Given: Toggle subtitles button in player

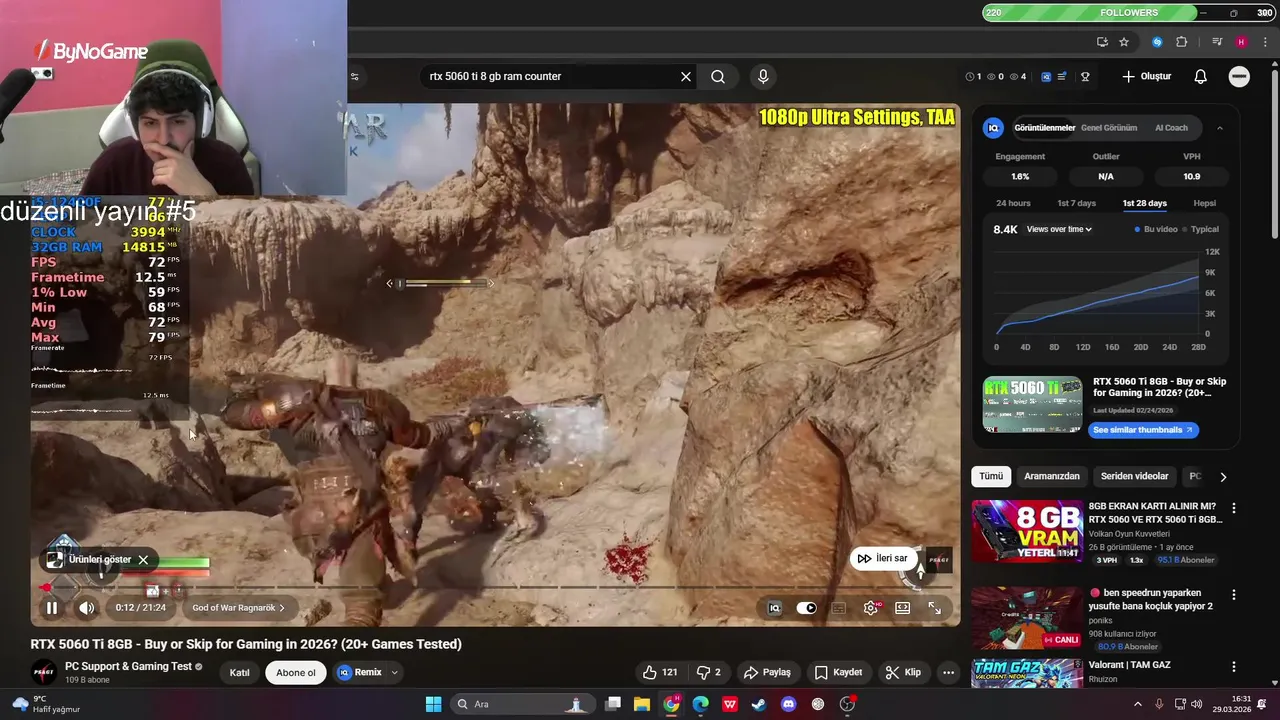Looking at the screenshot, I should [x=839, y=608].
